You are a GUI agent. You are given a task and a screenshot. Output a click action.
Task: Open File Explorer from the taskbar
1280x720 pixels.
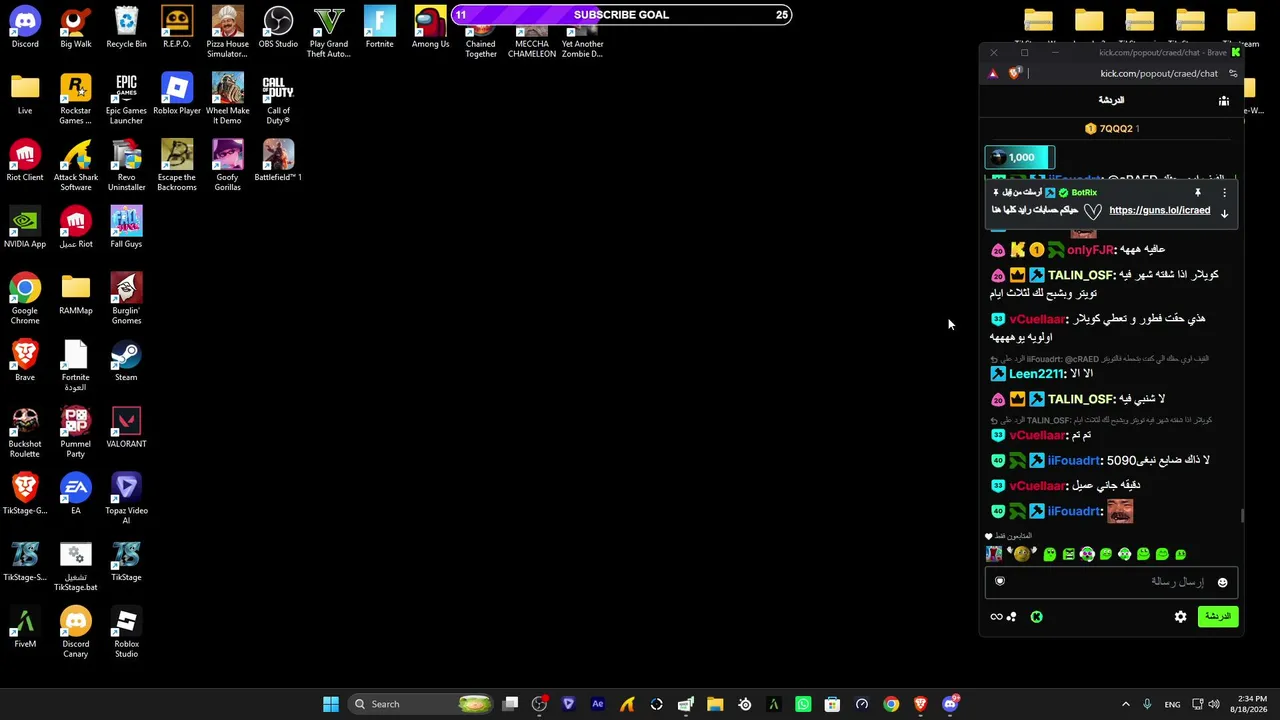[715, 704]
